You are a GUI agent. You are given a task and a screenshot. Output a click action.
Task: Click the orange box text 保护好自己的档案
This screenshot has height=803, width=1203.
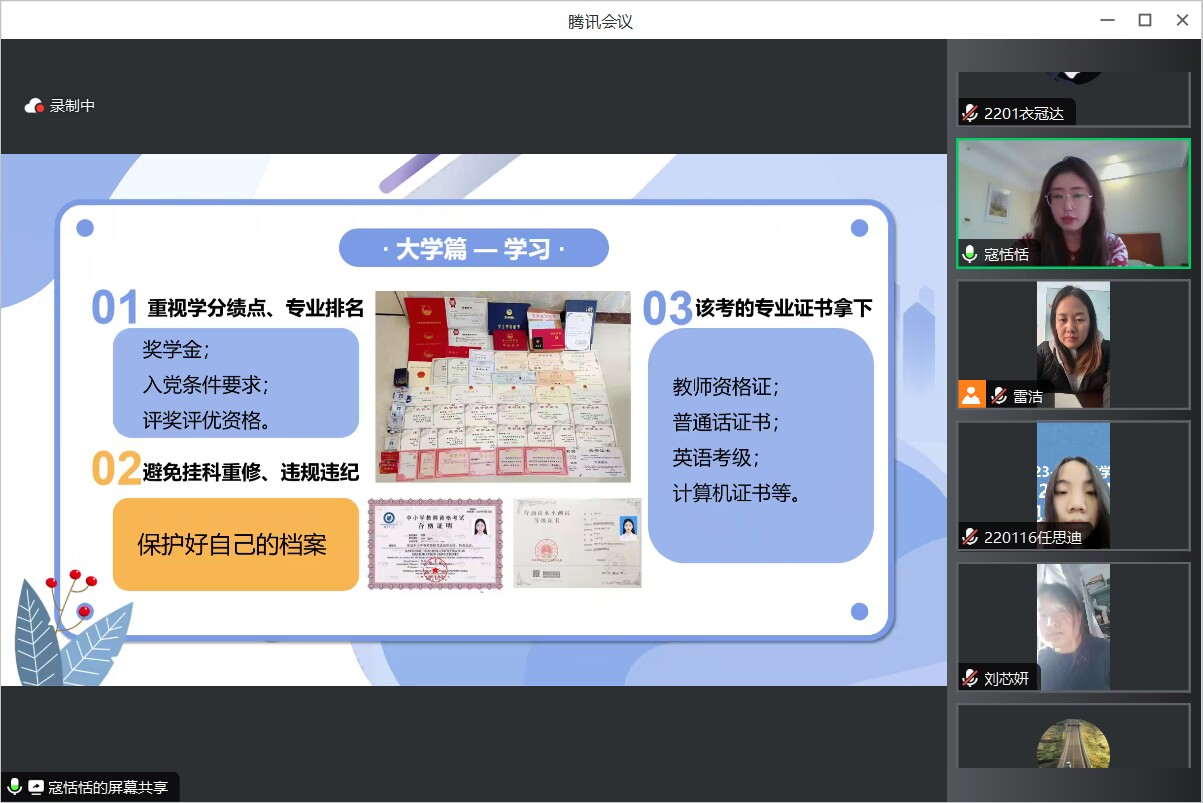[232, 545]
